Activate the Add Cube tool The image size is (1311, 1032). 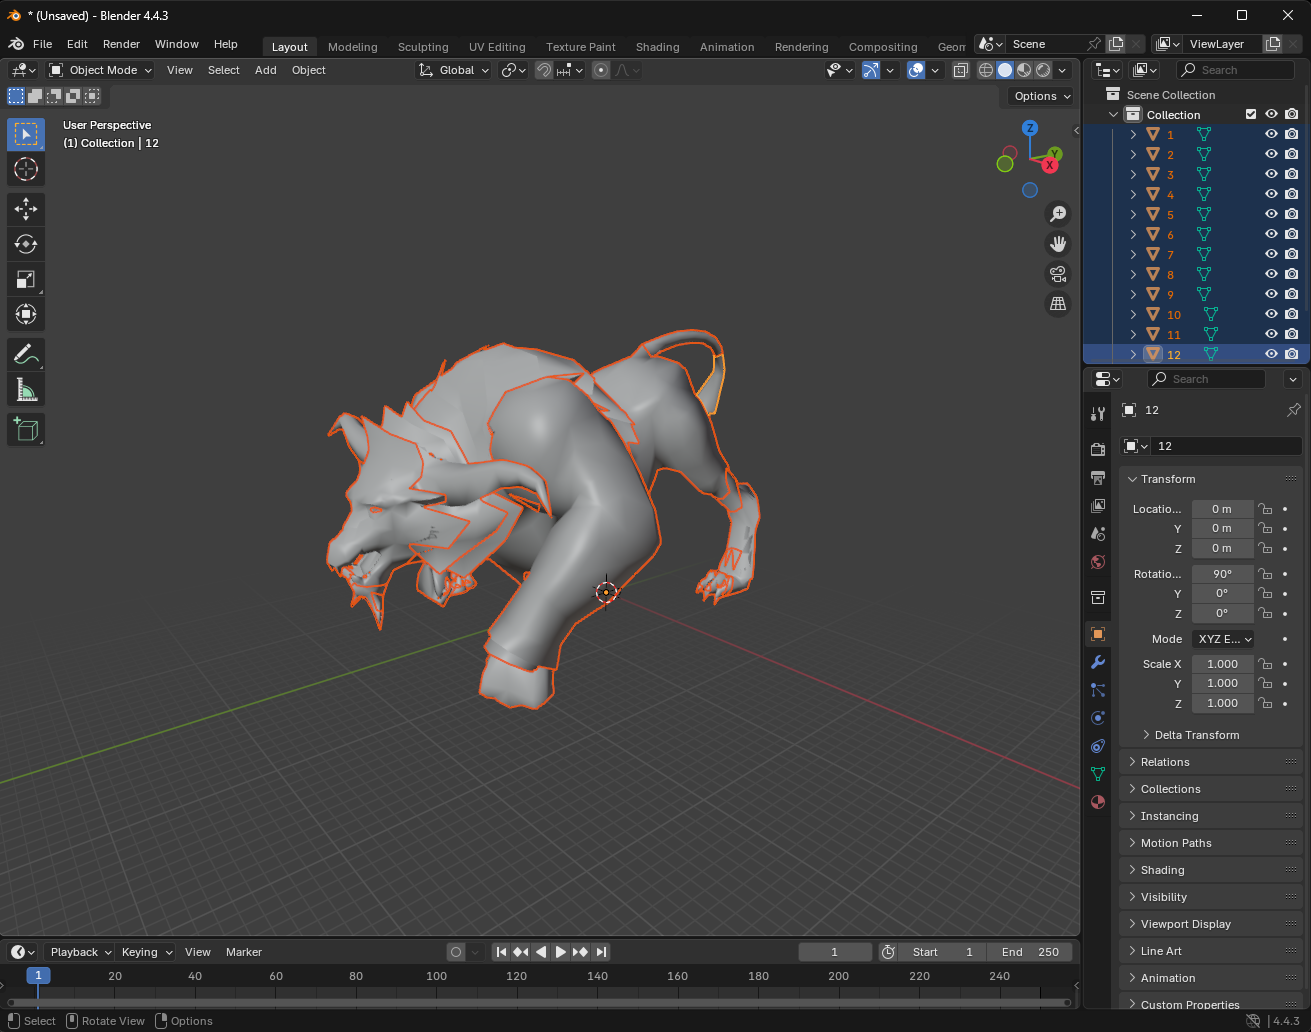click(x=26, y=430)
